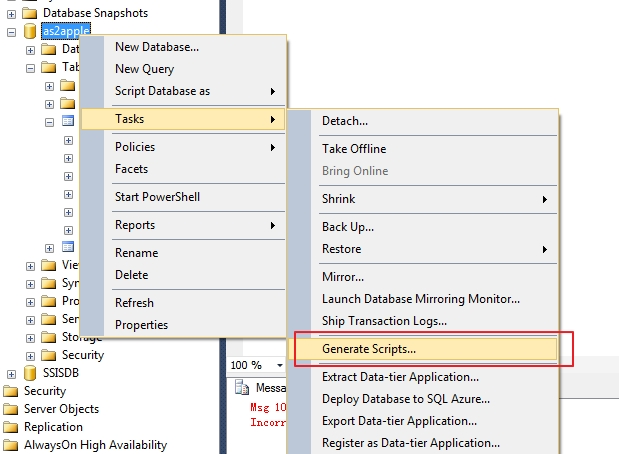Click the folder icon beside Security under as2apple
Image resolution: width=619 pixels, height=454 pixels.
coord(49,355)
